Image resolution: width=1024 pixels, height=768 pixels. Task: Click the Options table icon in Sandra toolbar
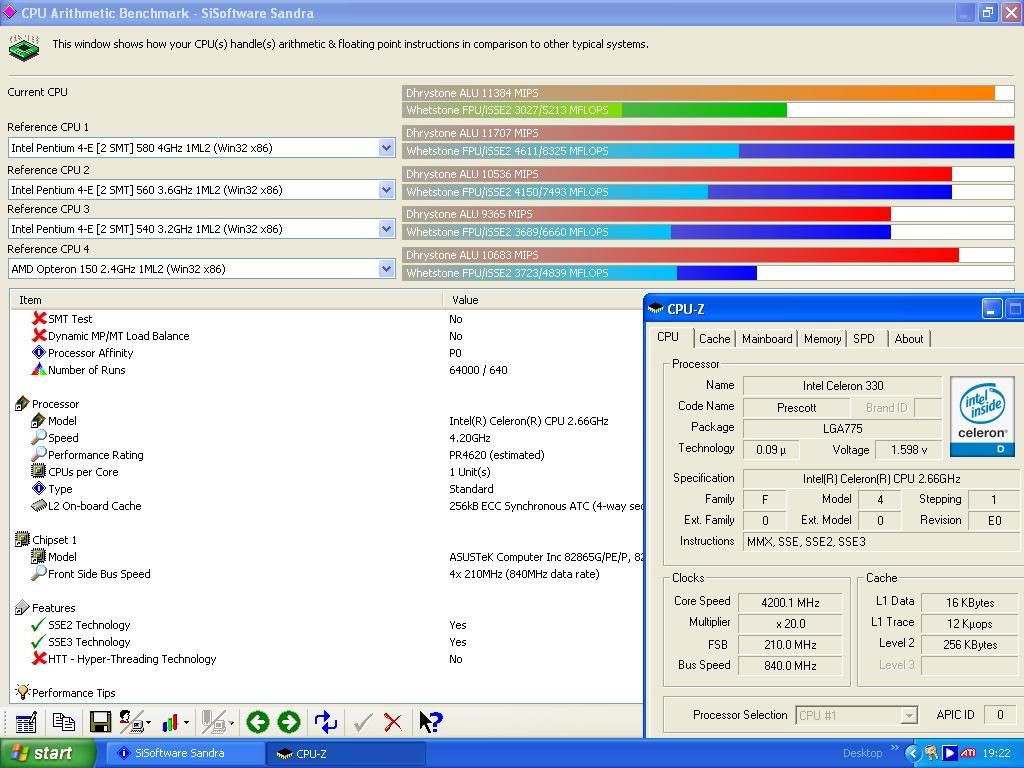click(x=26, y=722)
